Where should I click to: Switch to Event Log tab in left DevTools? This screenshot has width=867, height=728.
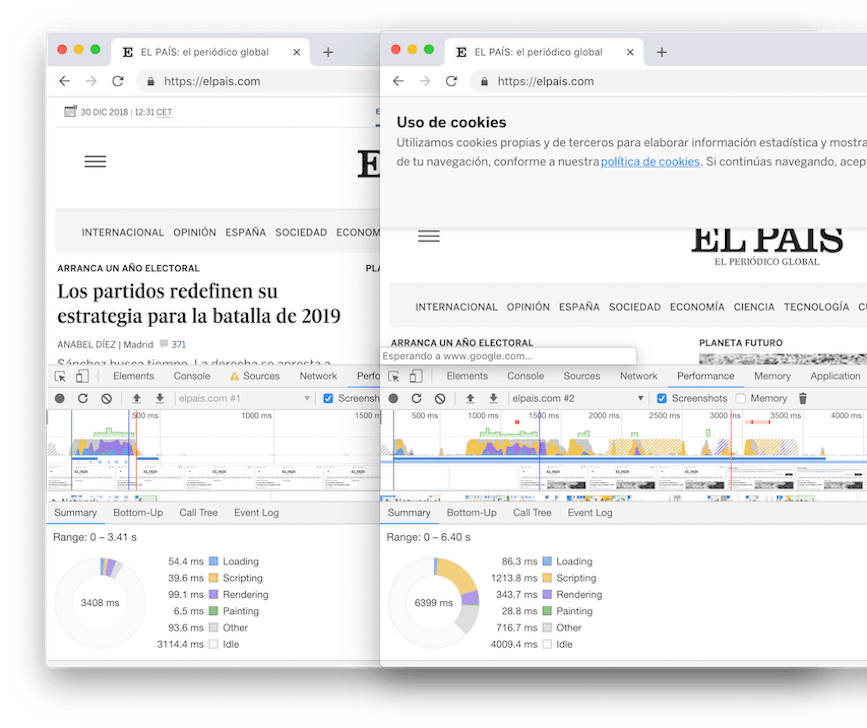pos(256,512)
